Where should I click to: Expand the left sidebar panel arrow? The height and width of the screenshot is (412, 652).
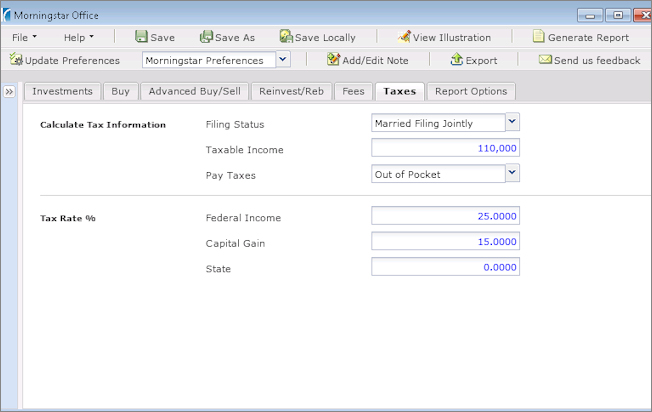click(9, 91)
